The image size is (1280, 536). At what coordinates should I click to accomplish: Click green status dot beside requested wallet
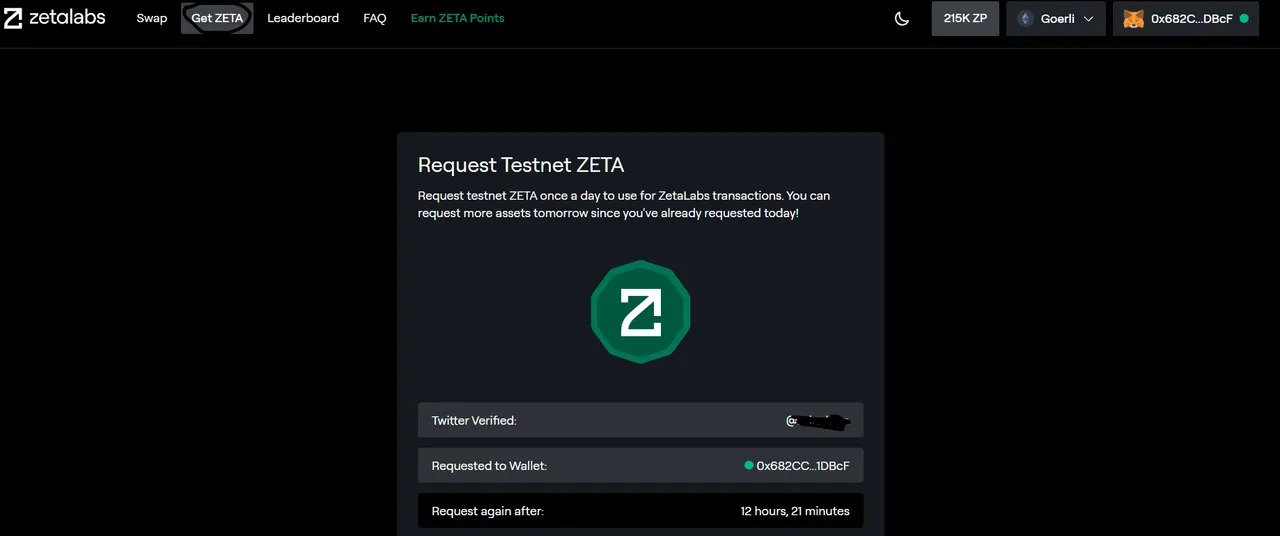749,465
